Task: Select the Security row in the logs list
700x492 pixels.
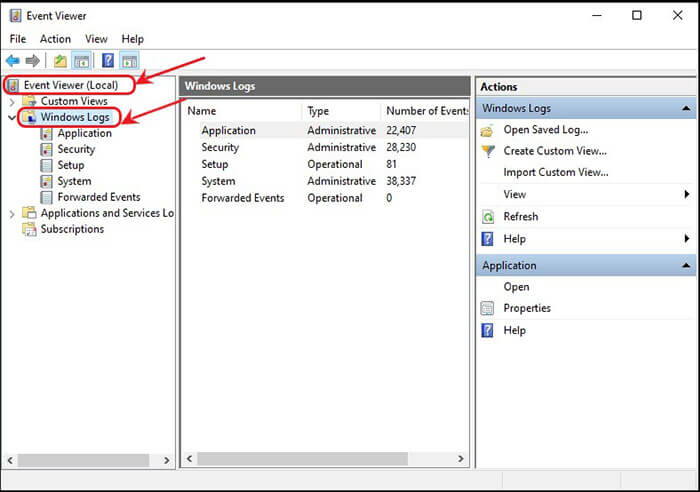Action: (x=326, y=147)
